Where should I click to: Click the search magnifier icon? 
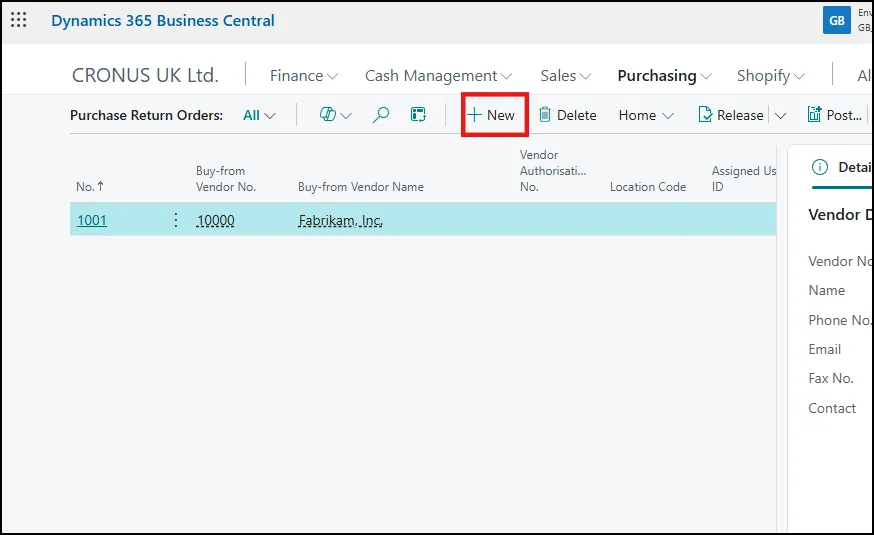(x=381, y=115)
